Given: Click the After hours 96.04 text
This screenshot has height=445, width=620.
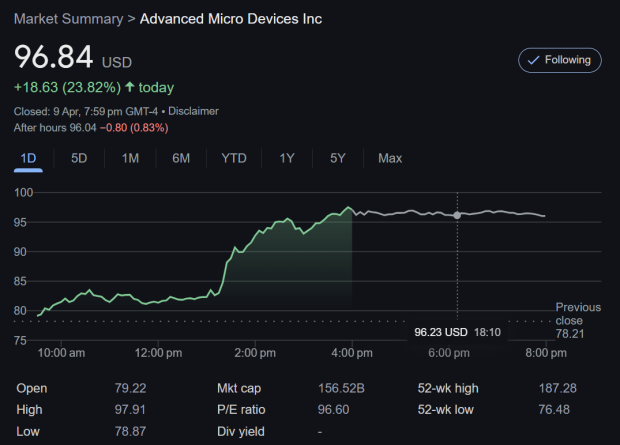Looking at the screenshot, I should (55, 128).
